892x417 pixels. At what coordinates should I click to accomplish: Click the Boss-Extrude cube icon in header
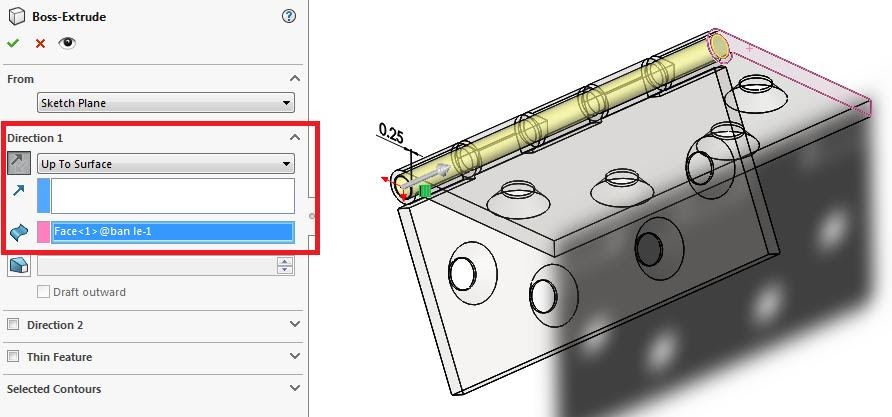[x=18, y=16]
